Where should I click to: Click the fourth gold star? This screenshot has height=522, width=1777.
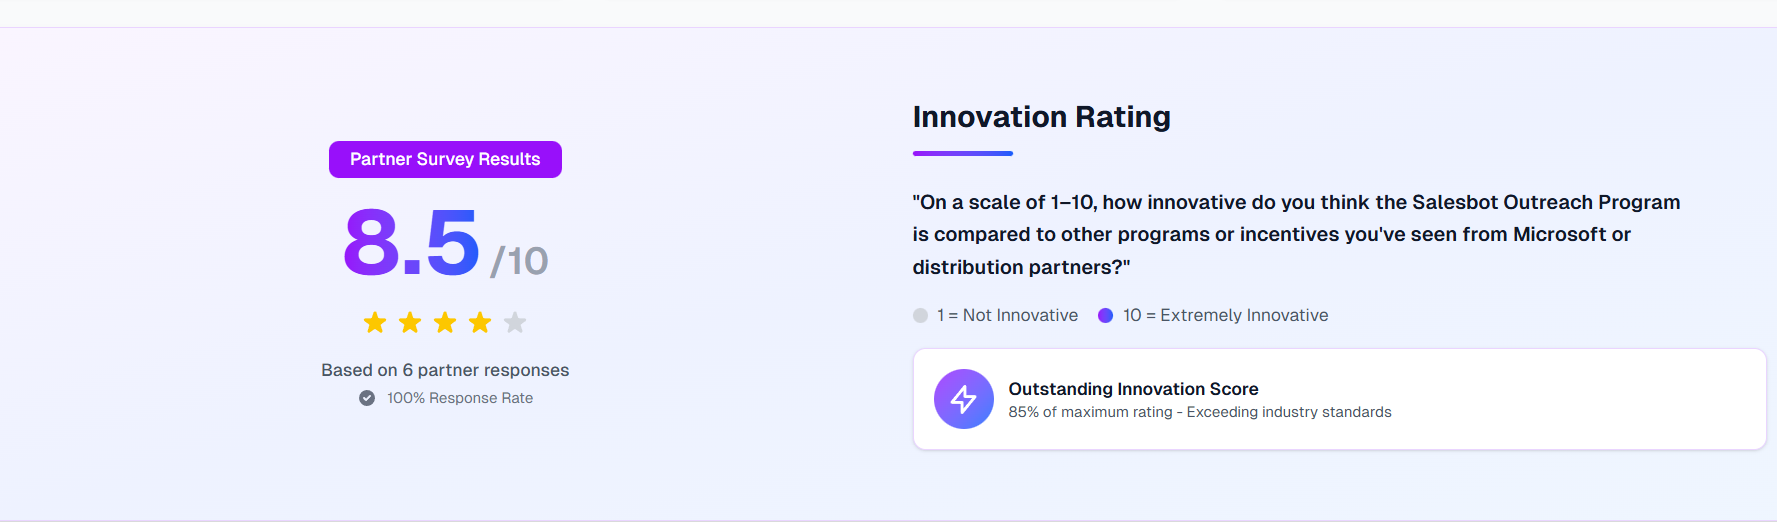click(480, 322)
